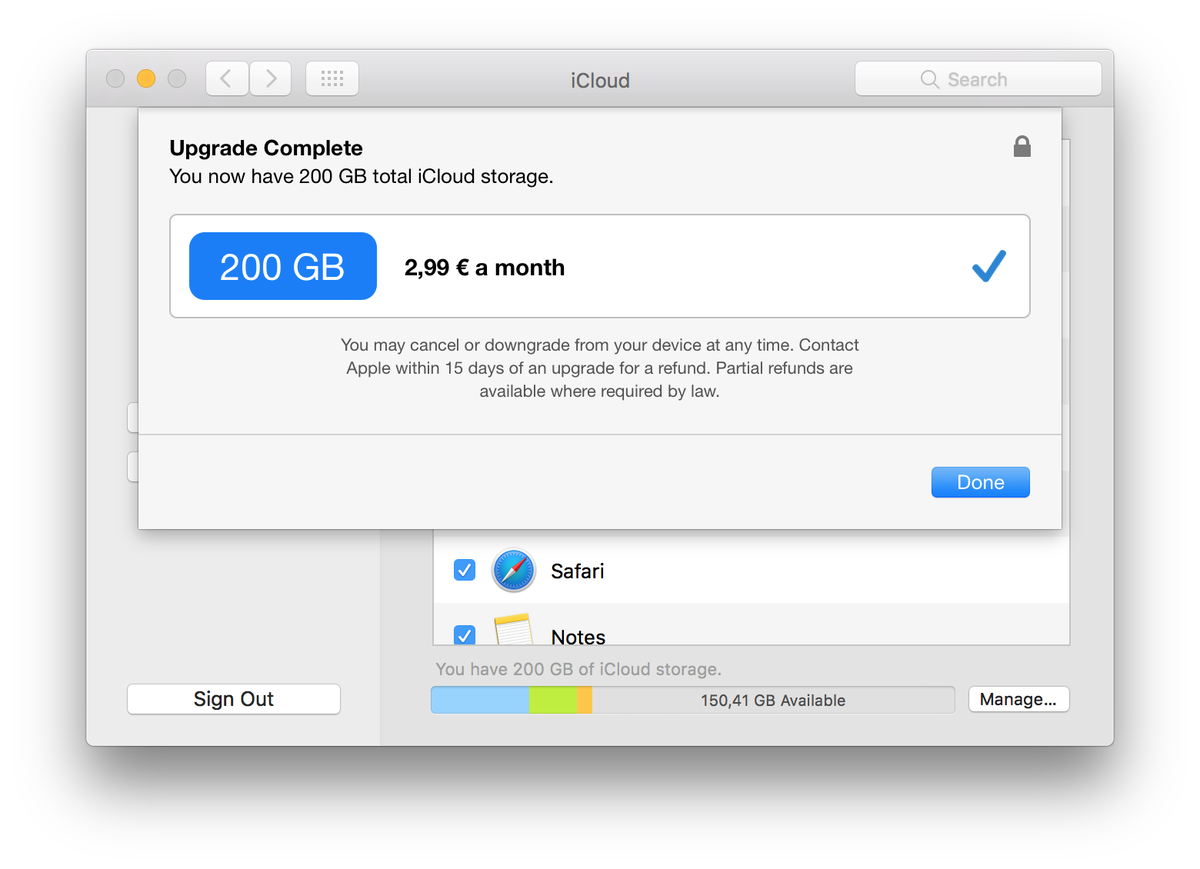Viewport: 1200px width, 869px height.
Task: Click the Notes notepad icon
Action: point(514,630)
